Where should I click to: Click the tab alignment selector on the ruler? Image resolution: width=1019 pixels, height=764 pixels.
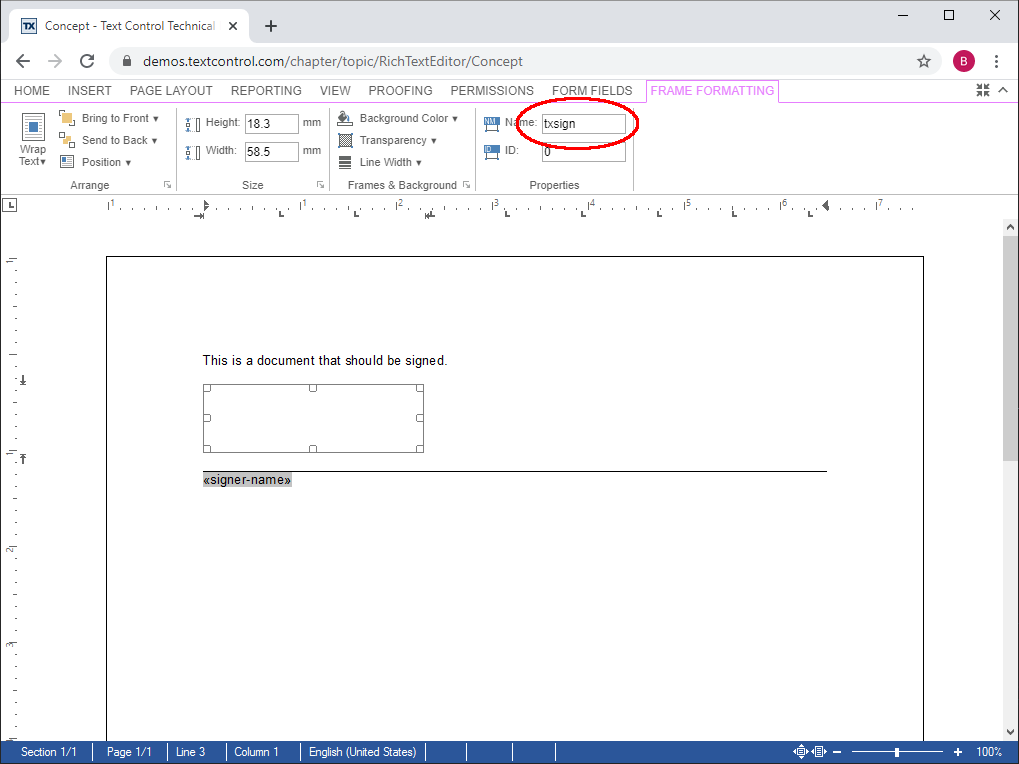point(10,206)
